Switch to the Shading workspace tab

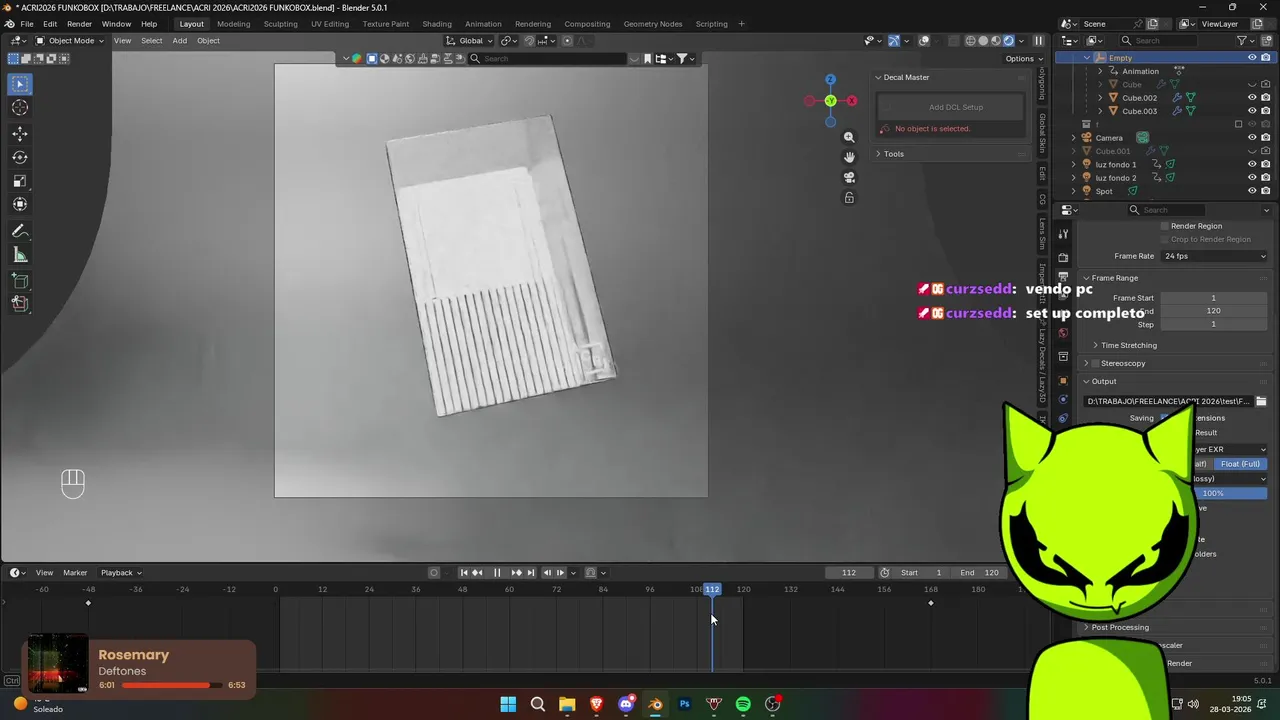pyautogui.click(x=436, y=24)
